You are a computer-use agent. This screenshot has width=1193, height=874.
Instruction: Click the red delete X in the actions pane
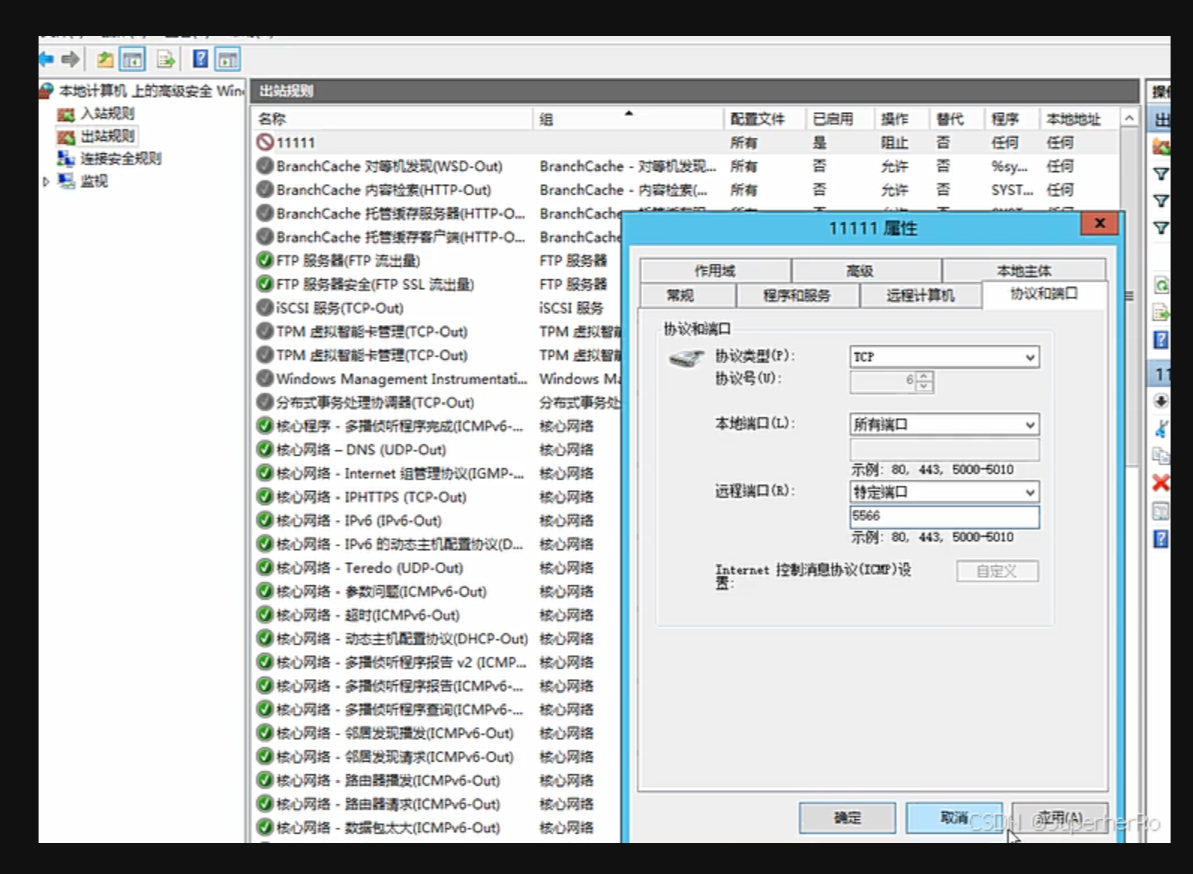[1160, 482]
